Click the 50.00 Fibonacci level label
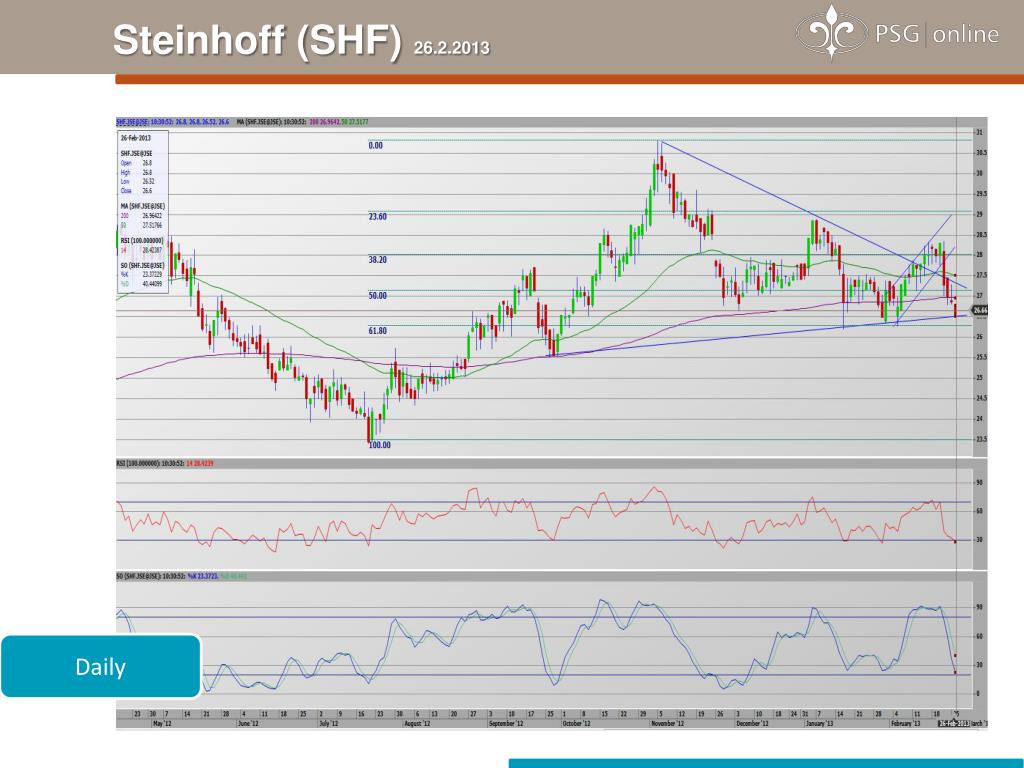The width and height of the screenshot is (1024, 768). pyautogui.click(x=377, y=296)
